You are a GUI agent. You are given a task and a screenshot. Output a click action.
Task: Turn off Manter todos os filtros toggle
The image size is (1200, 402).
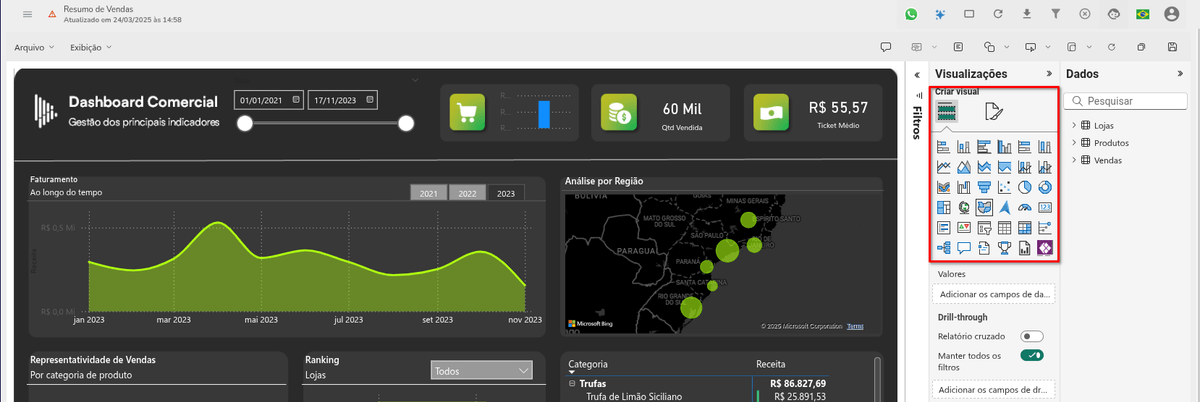point(1031,355)
